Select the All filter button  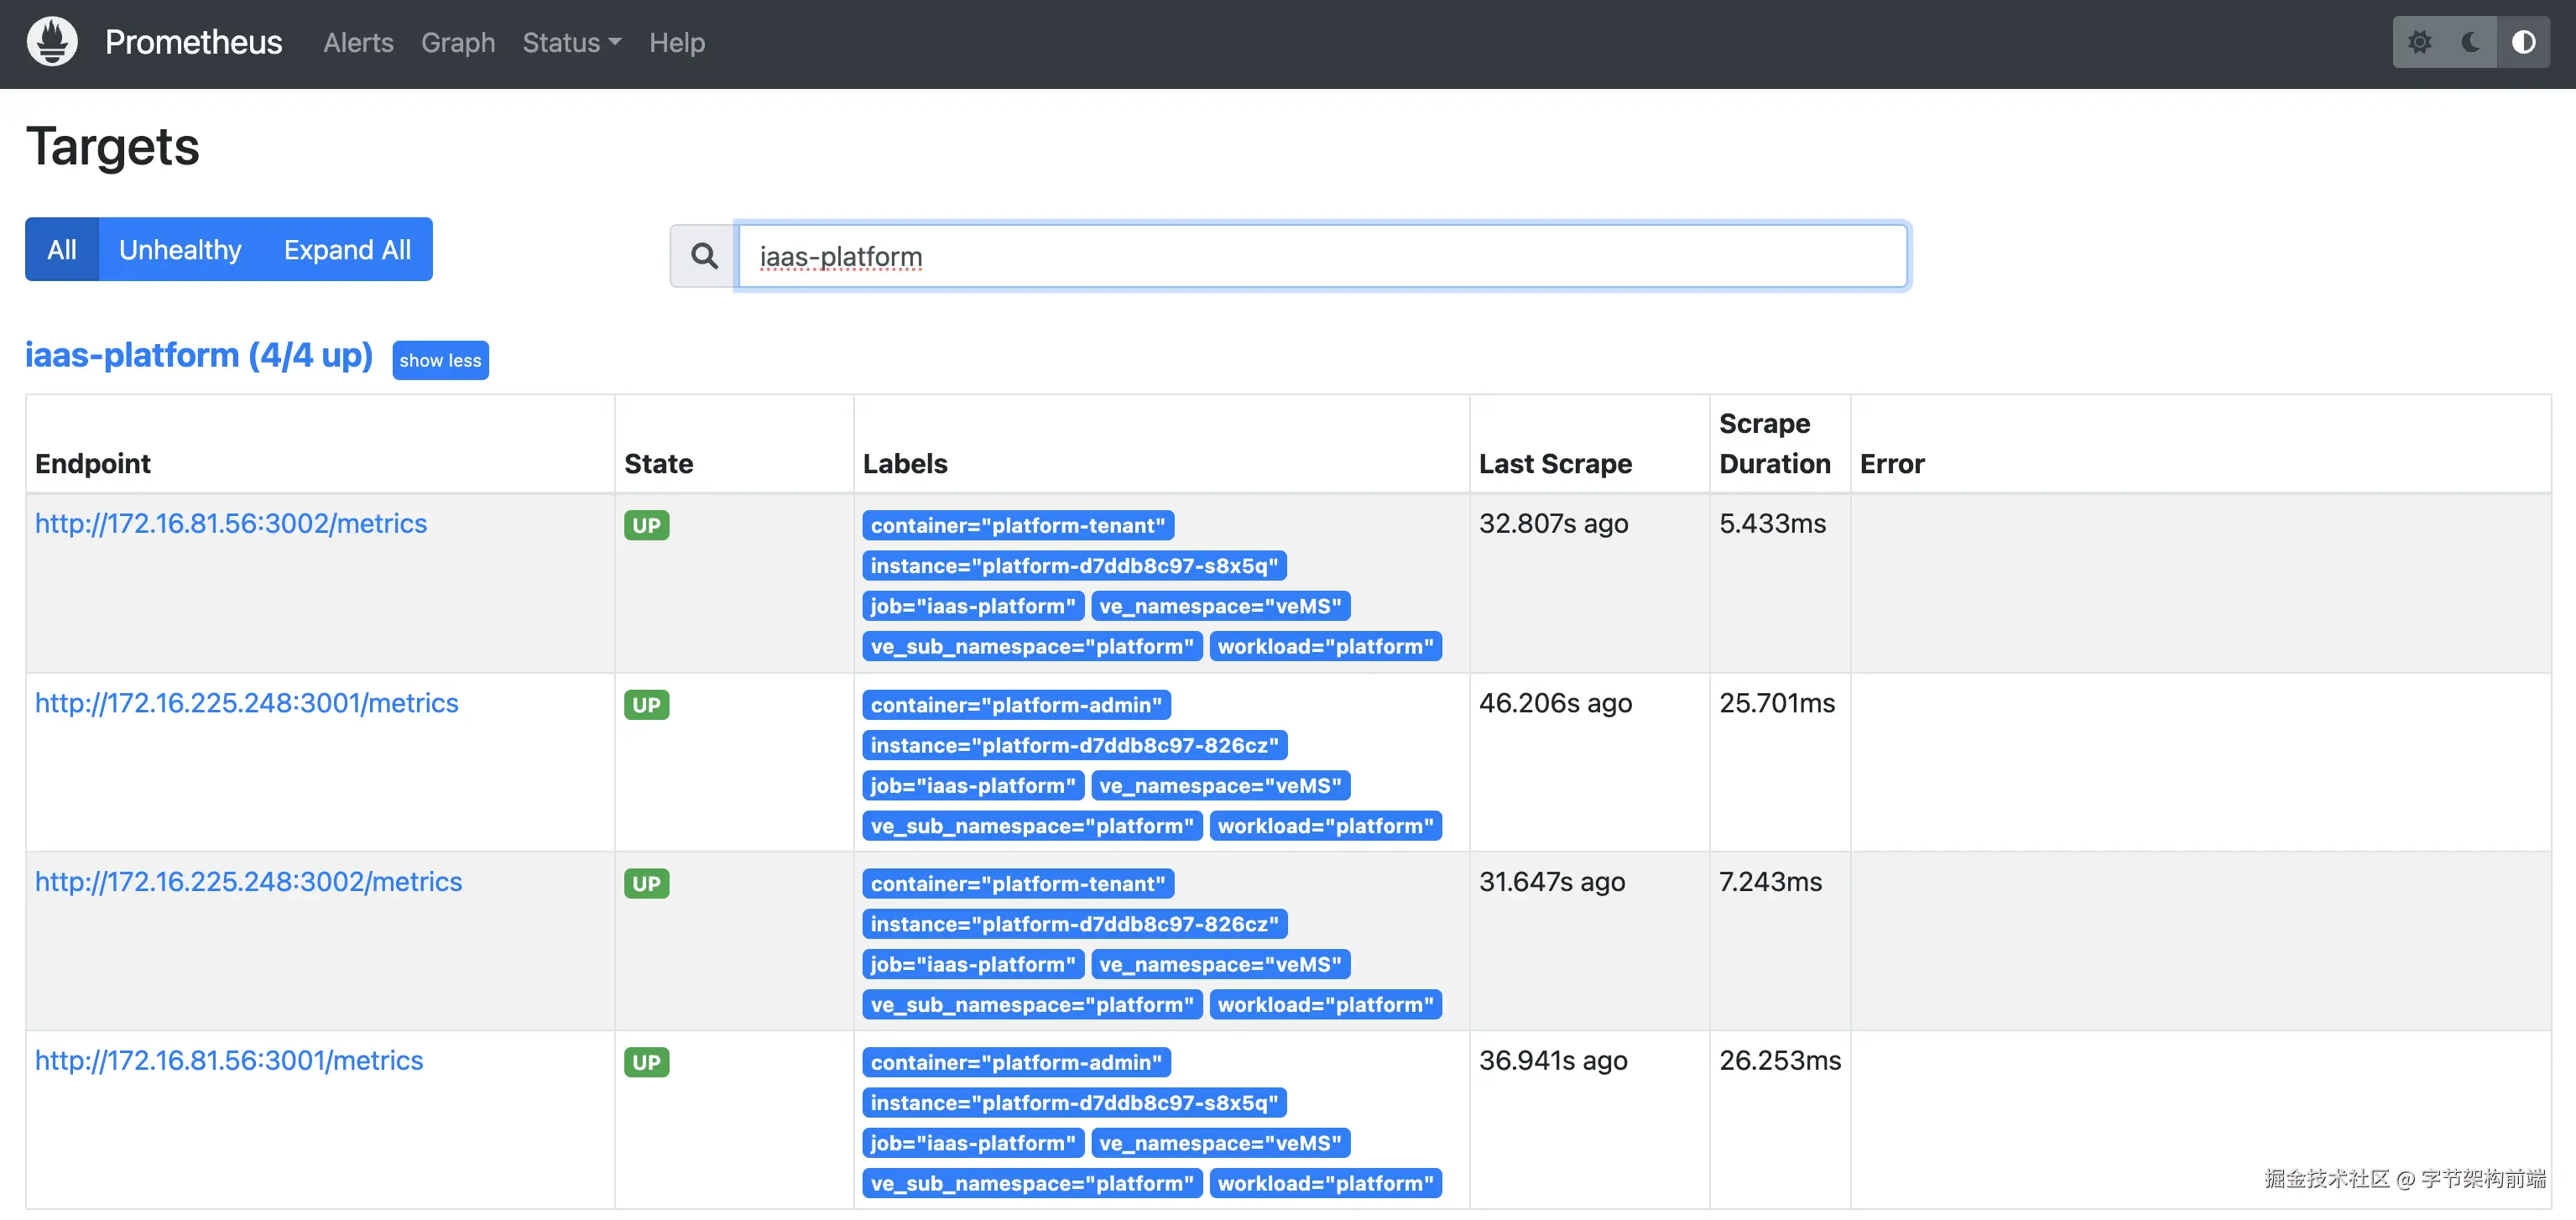62,249
